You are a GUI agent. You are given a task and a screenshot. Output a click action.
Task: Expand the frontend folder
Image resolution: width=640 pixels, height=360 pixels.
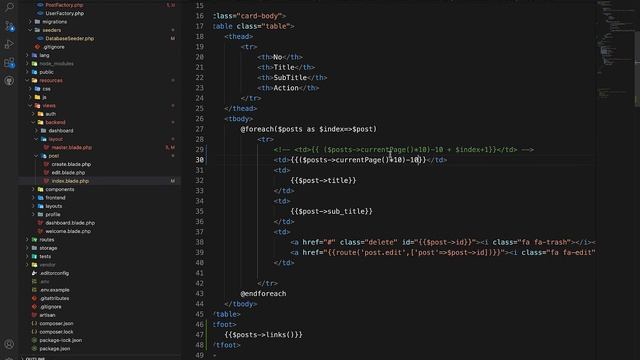coord(33,198)
